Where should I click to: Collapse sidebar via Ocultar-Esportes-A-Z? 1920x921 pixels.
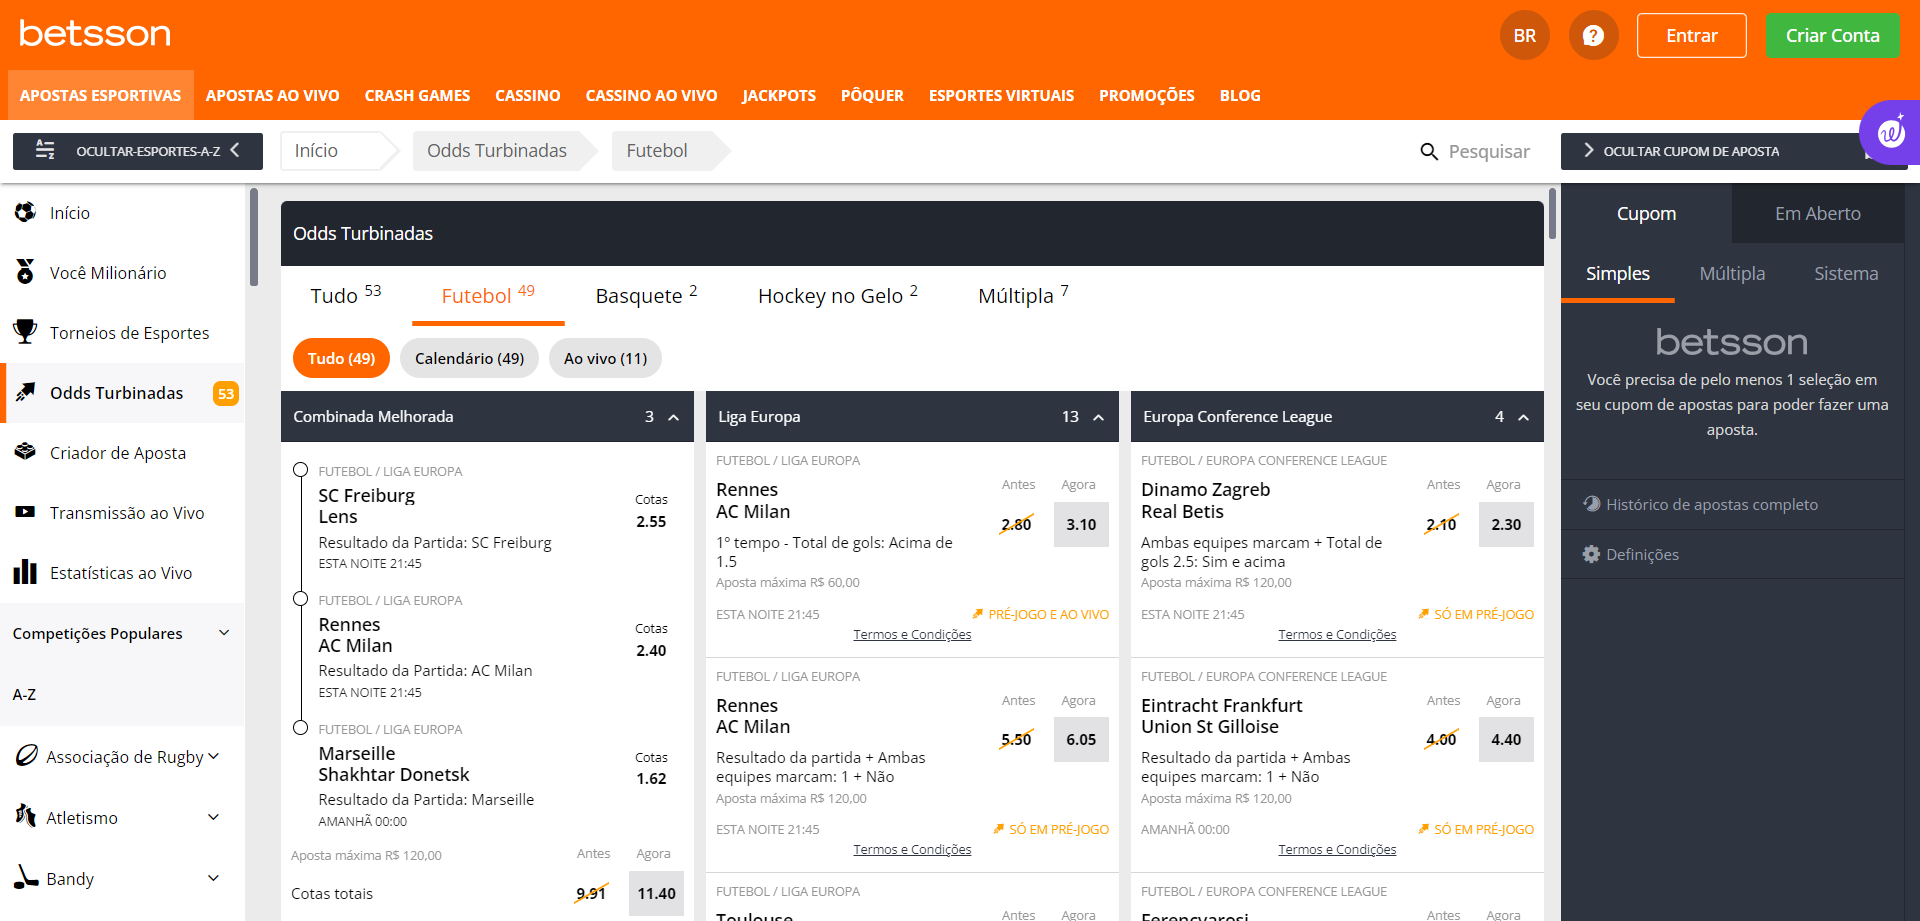pos(138,151)
